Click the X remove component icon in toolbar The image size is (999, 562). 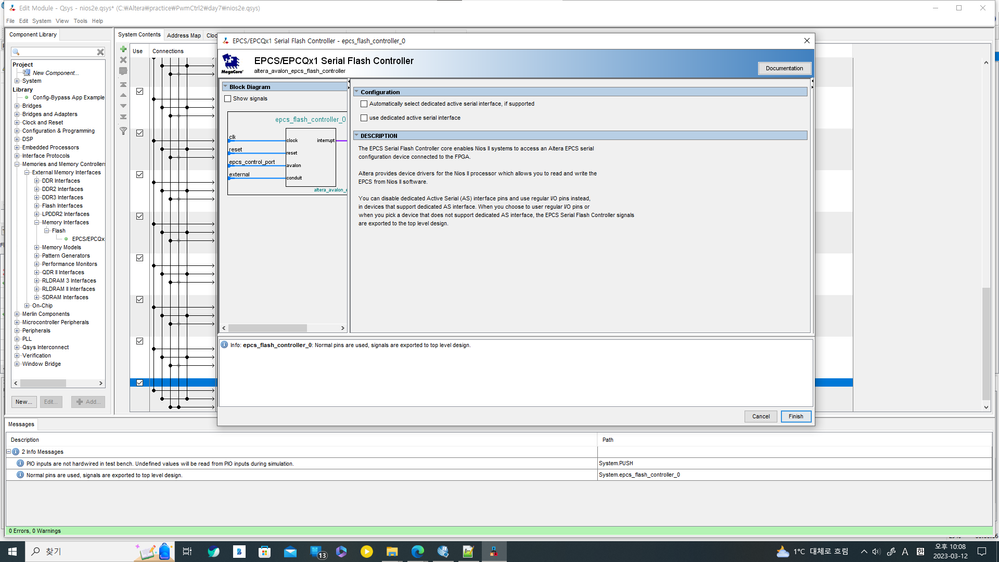[x=123, y=60]
